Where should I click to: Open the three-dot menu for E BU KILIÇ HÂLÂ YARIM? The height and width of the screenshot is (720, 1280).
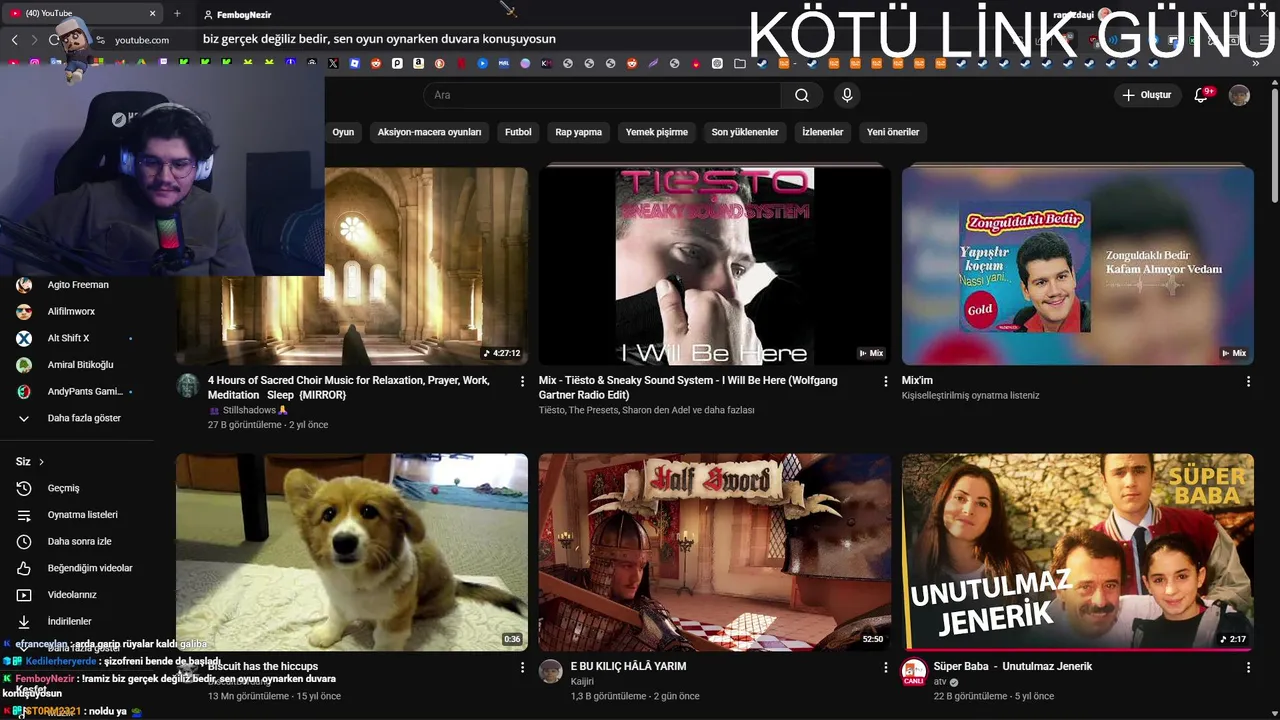(885, 667)
